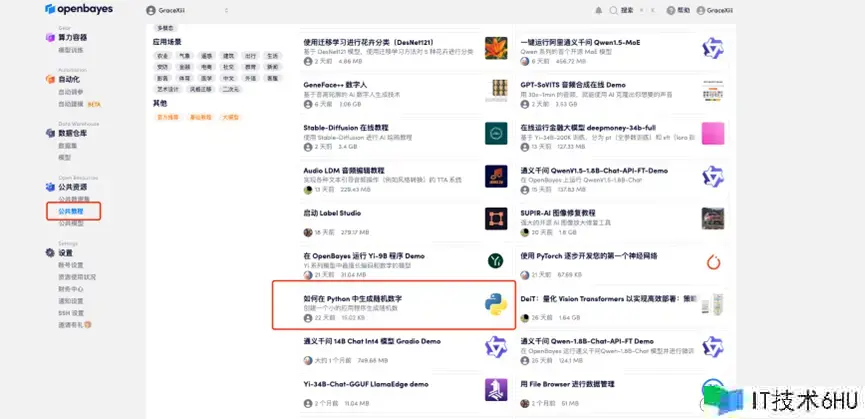Click the 算力容器 cube icon
Image resolution: width=865 pixels, height=419 pixels.
click(50, 37)
